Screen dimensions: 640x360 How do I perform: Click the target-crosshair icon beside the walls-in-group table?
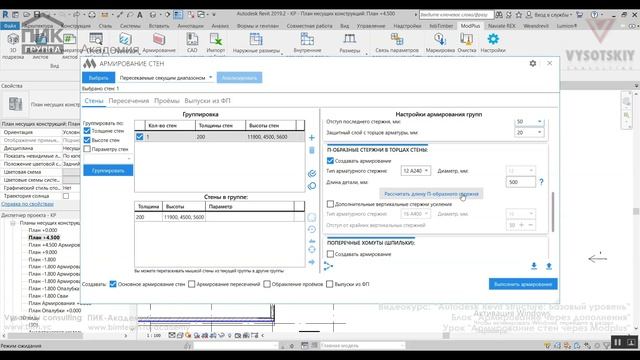click(312, 249)
